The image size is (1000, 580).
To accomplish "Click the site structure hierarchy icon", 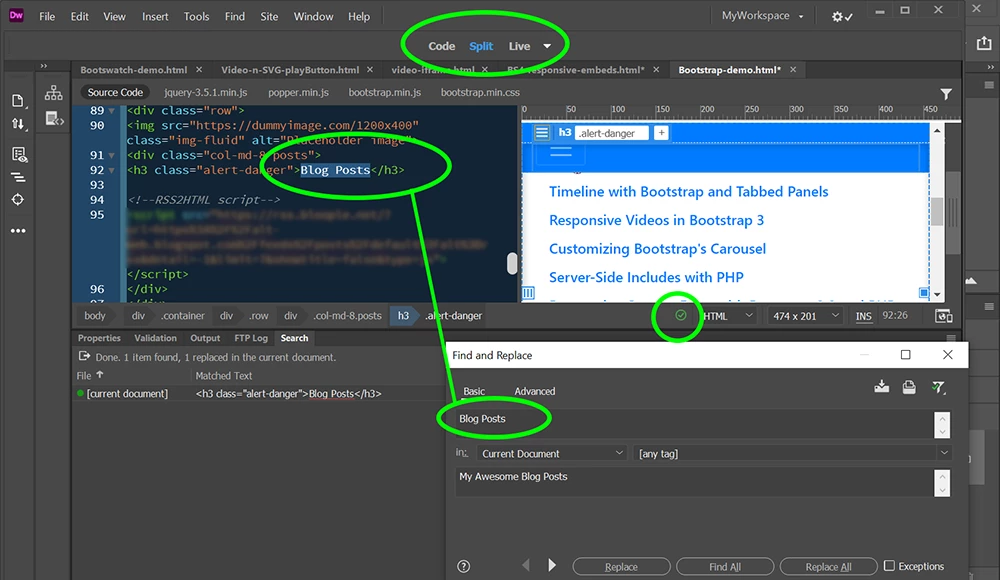I will 54,93.
